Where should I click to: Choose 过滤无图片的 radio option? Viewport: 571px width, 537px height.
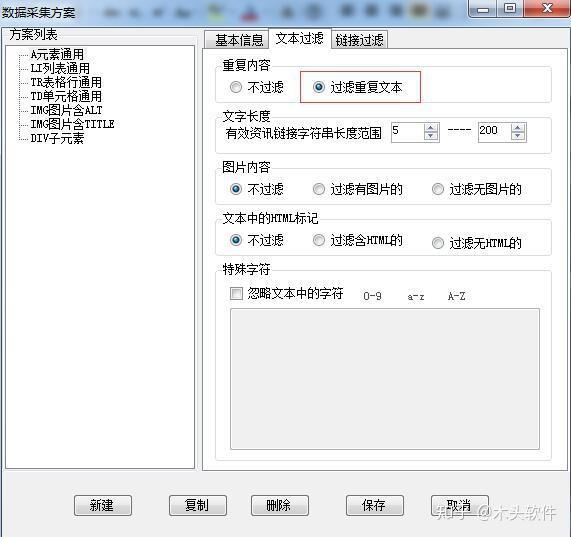[x=476, y=189]
